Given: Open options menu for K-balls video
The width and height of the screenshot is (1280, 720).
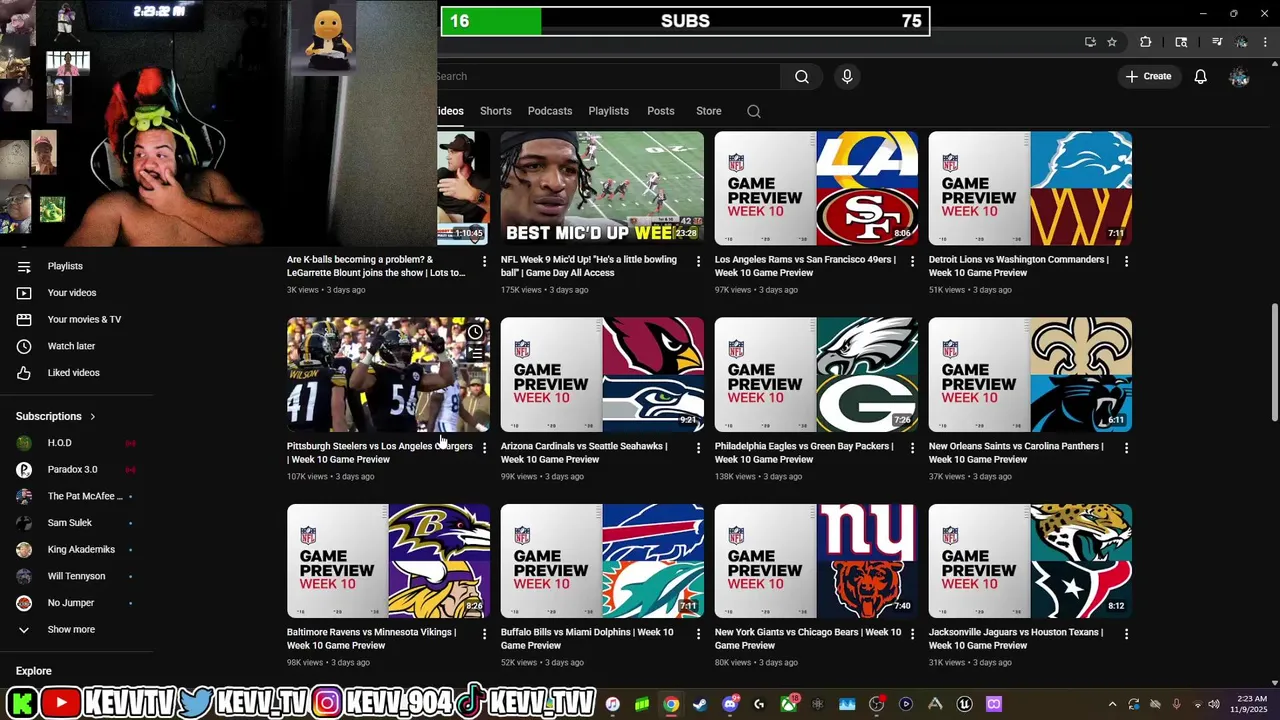Looking at the screenshot, I should click(484, 261).
